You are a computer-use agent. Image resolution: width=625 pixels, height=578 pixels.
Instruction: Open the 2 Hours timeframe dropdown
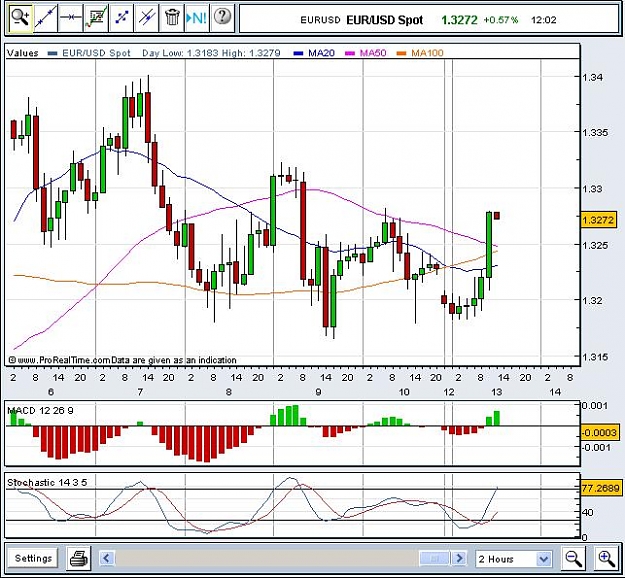pyautogui.click(x=513, y=559)
